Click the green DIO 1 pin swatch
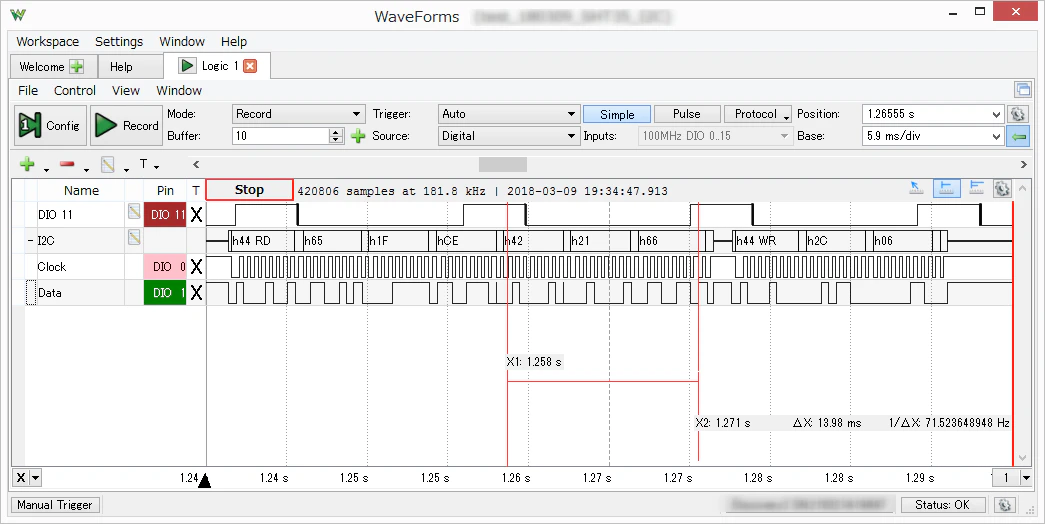 tap(165, 293)
